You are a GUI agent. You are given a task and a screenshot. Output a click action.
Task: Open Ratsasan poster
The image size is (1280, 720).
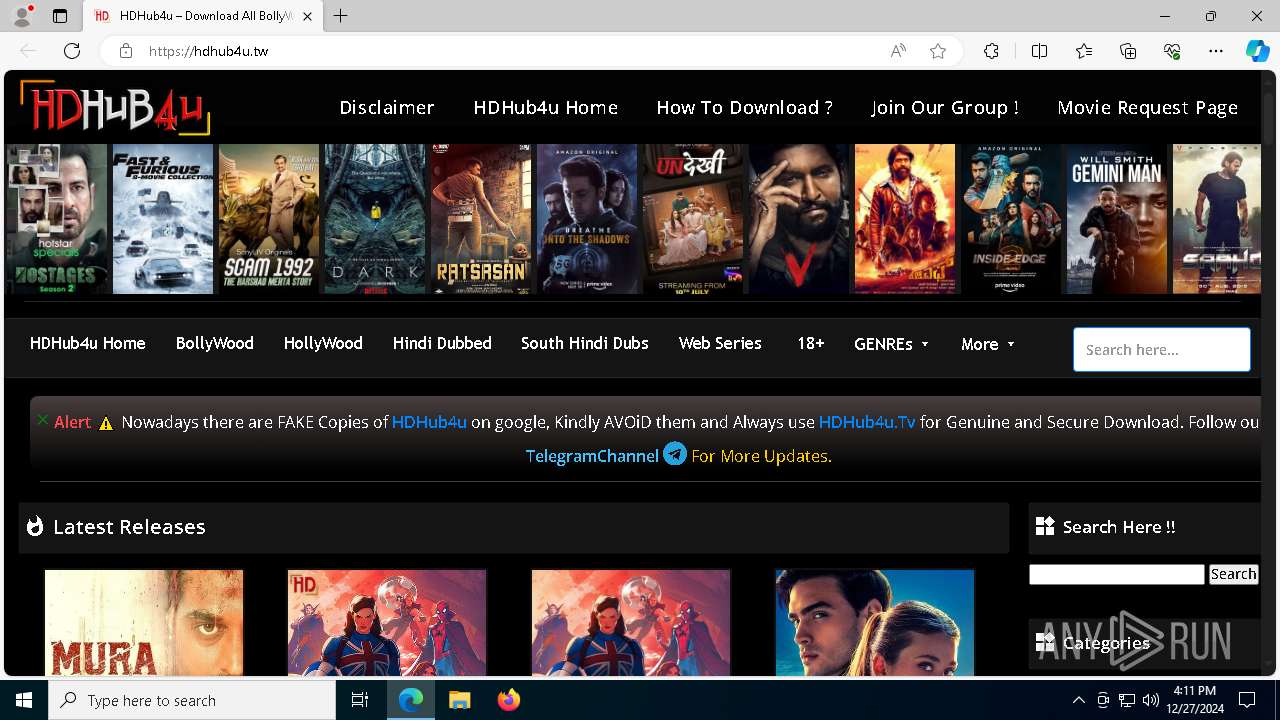pyautogui.click(x=481, y=219)
